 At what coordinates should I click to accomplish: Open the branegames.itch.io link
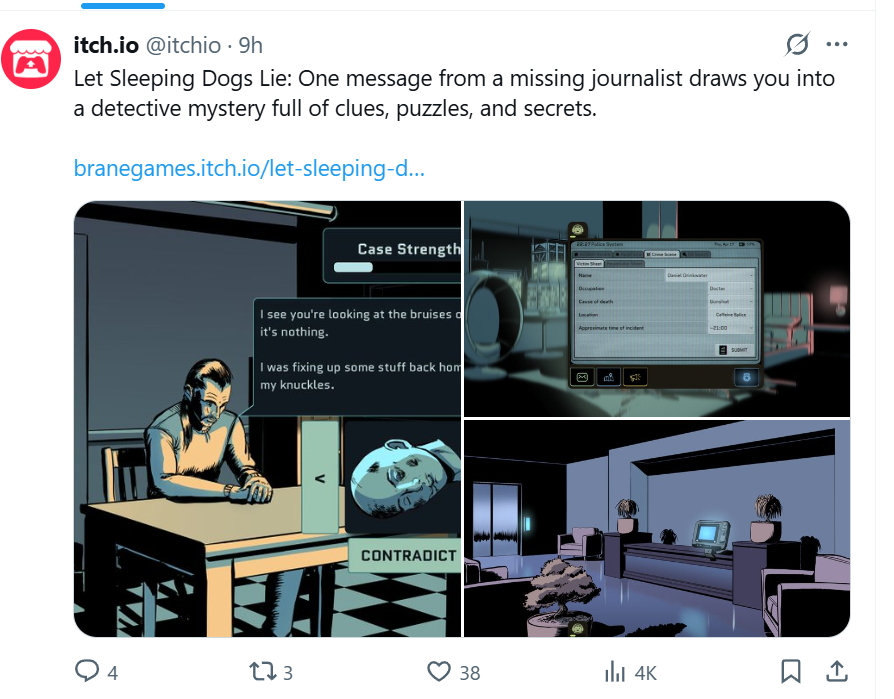[x=249, y=168]
